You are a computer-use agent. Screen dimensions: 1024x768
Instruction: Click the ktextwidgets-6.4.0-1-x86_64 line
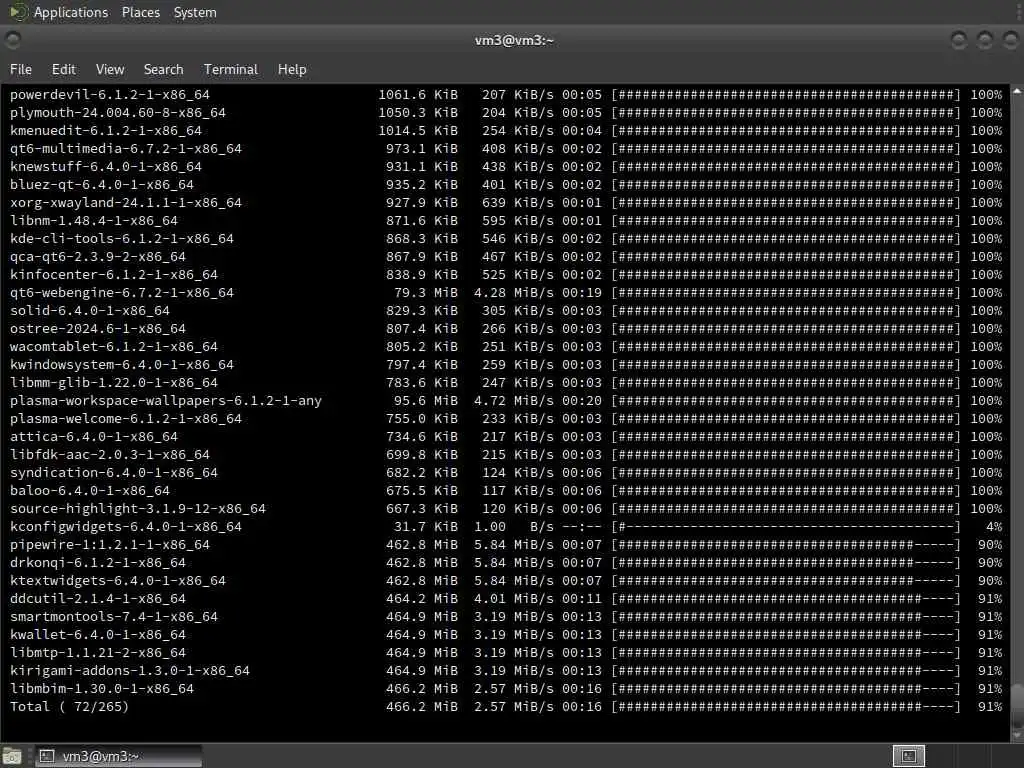[506, 581]
